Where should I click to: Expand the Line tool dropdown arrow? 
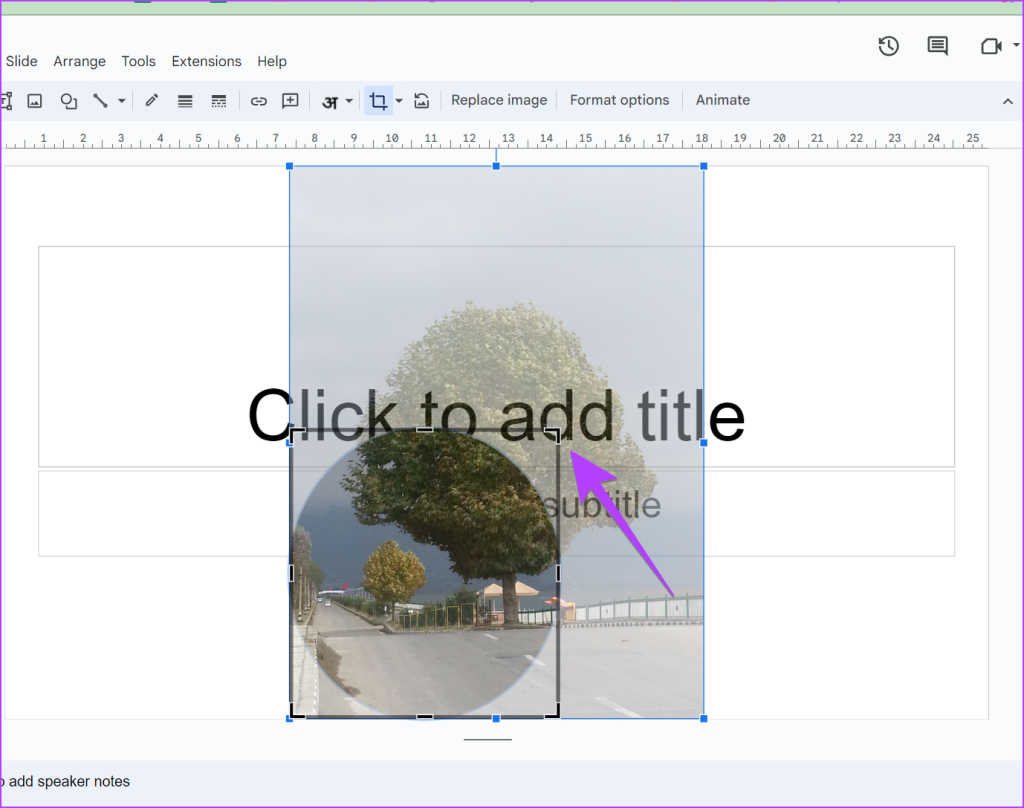(122, 101)
